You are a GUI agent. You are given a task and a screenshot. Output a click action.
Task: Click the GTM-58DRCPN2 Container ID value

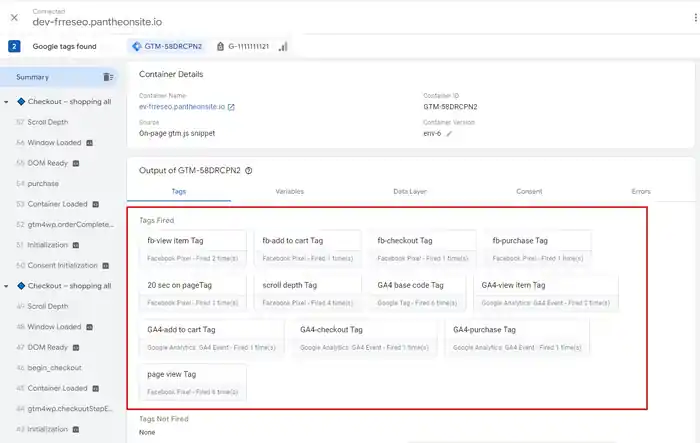point(450,107)
